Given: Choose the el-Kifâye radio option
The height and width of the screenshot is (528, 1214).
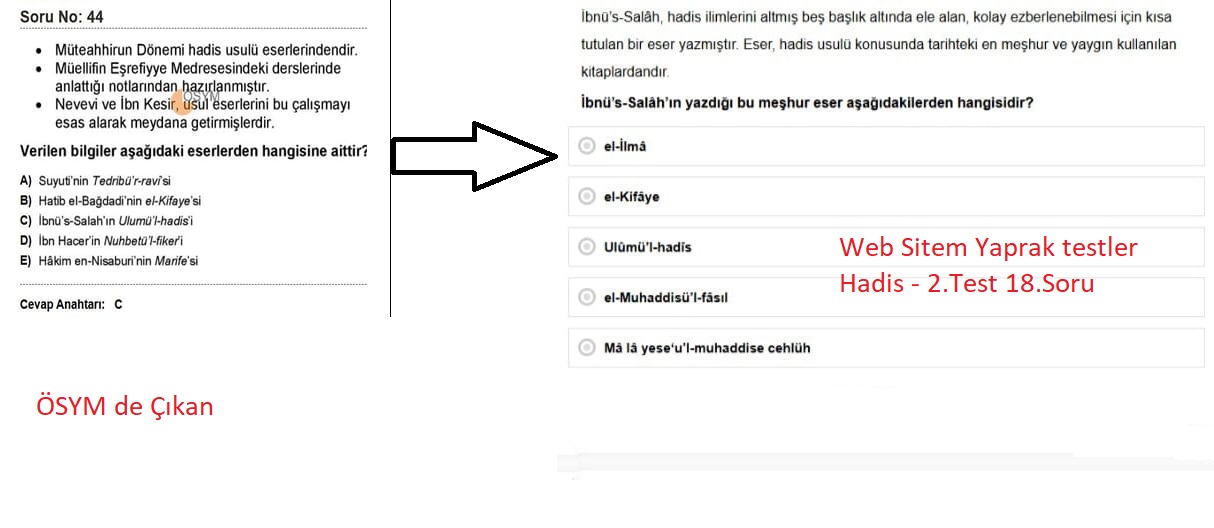Looking at the screenshot, I should coord(587,197).
